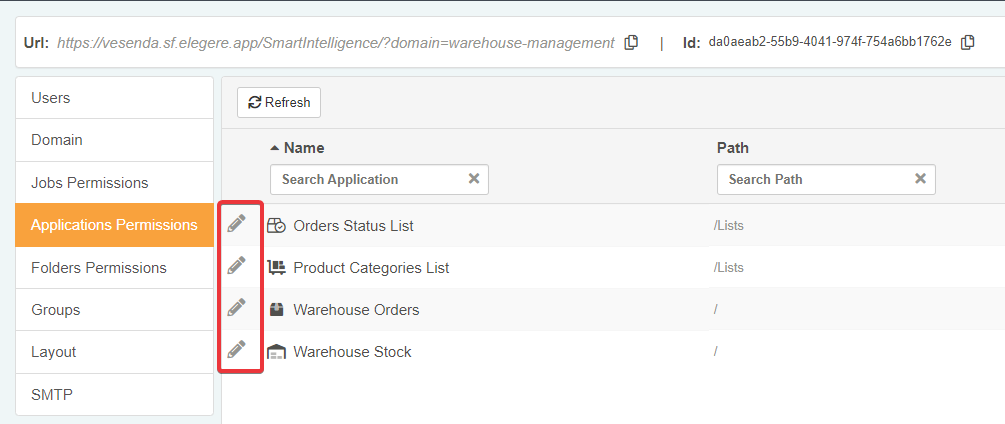This screenshot has width=1005, height=424.
Task: Clear the Search Path filter
Action: tap(921, 179)
